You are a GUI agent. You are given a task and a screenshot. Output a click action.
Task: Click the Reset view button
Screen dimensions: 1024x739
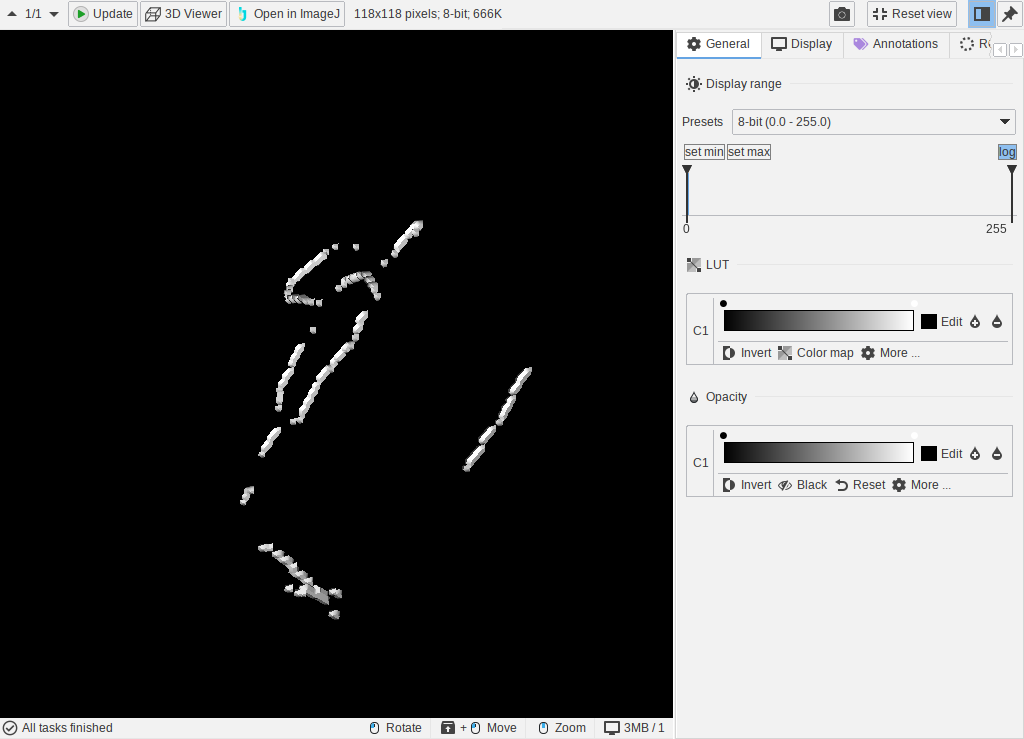(911, 14)
